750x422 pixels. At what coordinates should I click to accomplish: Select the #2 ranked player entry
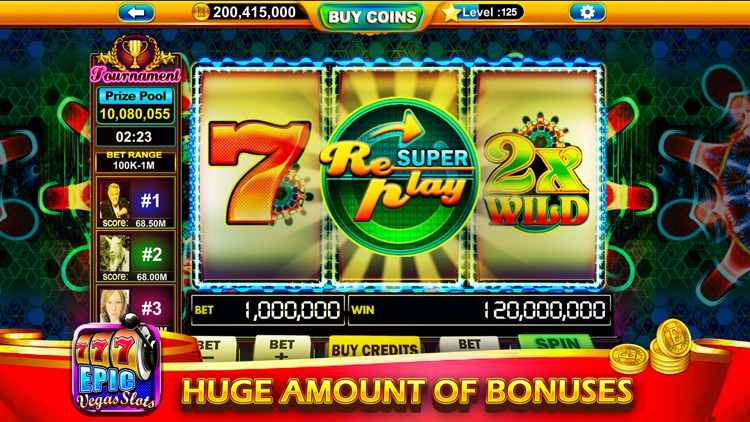[x=136, y=256]
